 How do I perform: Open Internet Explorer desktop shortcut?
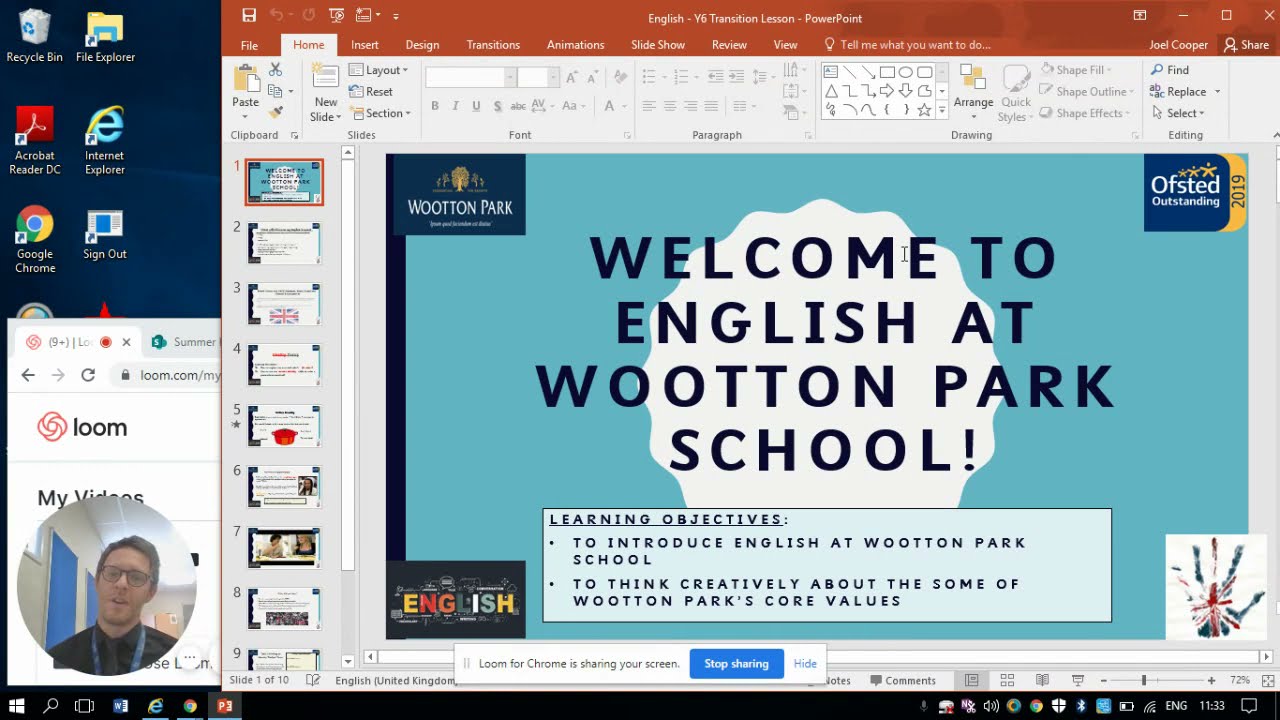[x=105, y=142]
